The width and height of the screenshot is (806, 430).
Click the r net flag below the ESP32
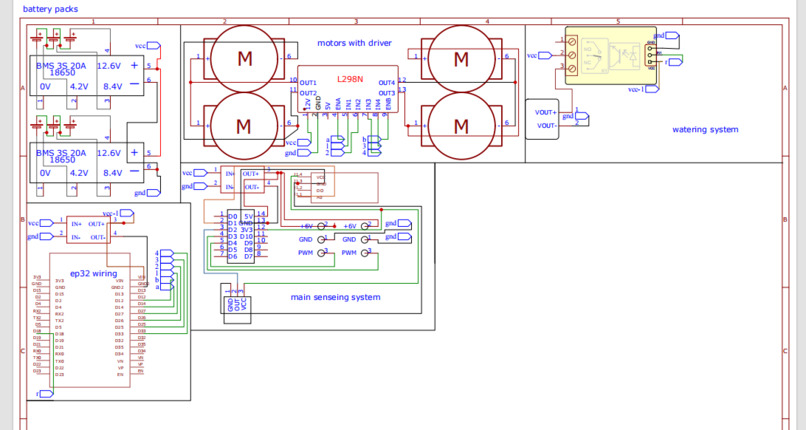pyautogui.click(x=45, y=394)
